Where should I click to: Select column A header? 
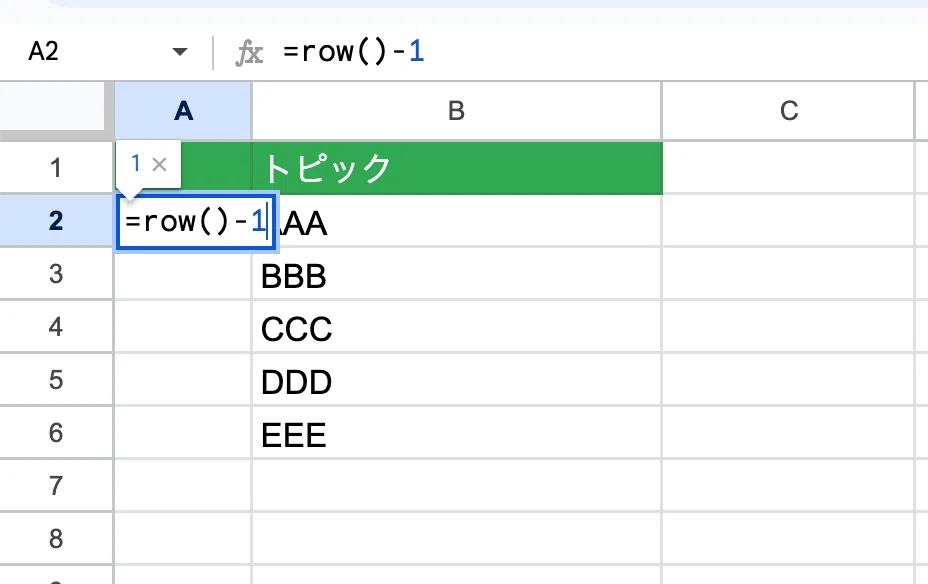coord(183,111)
